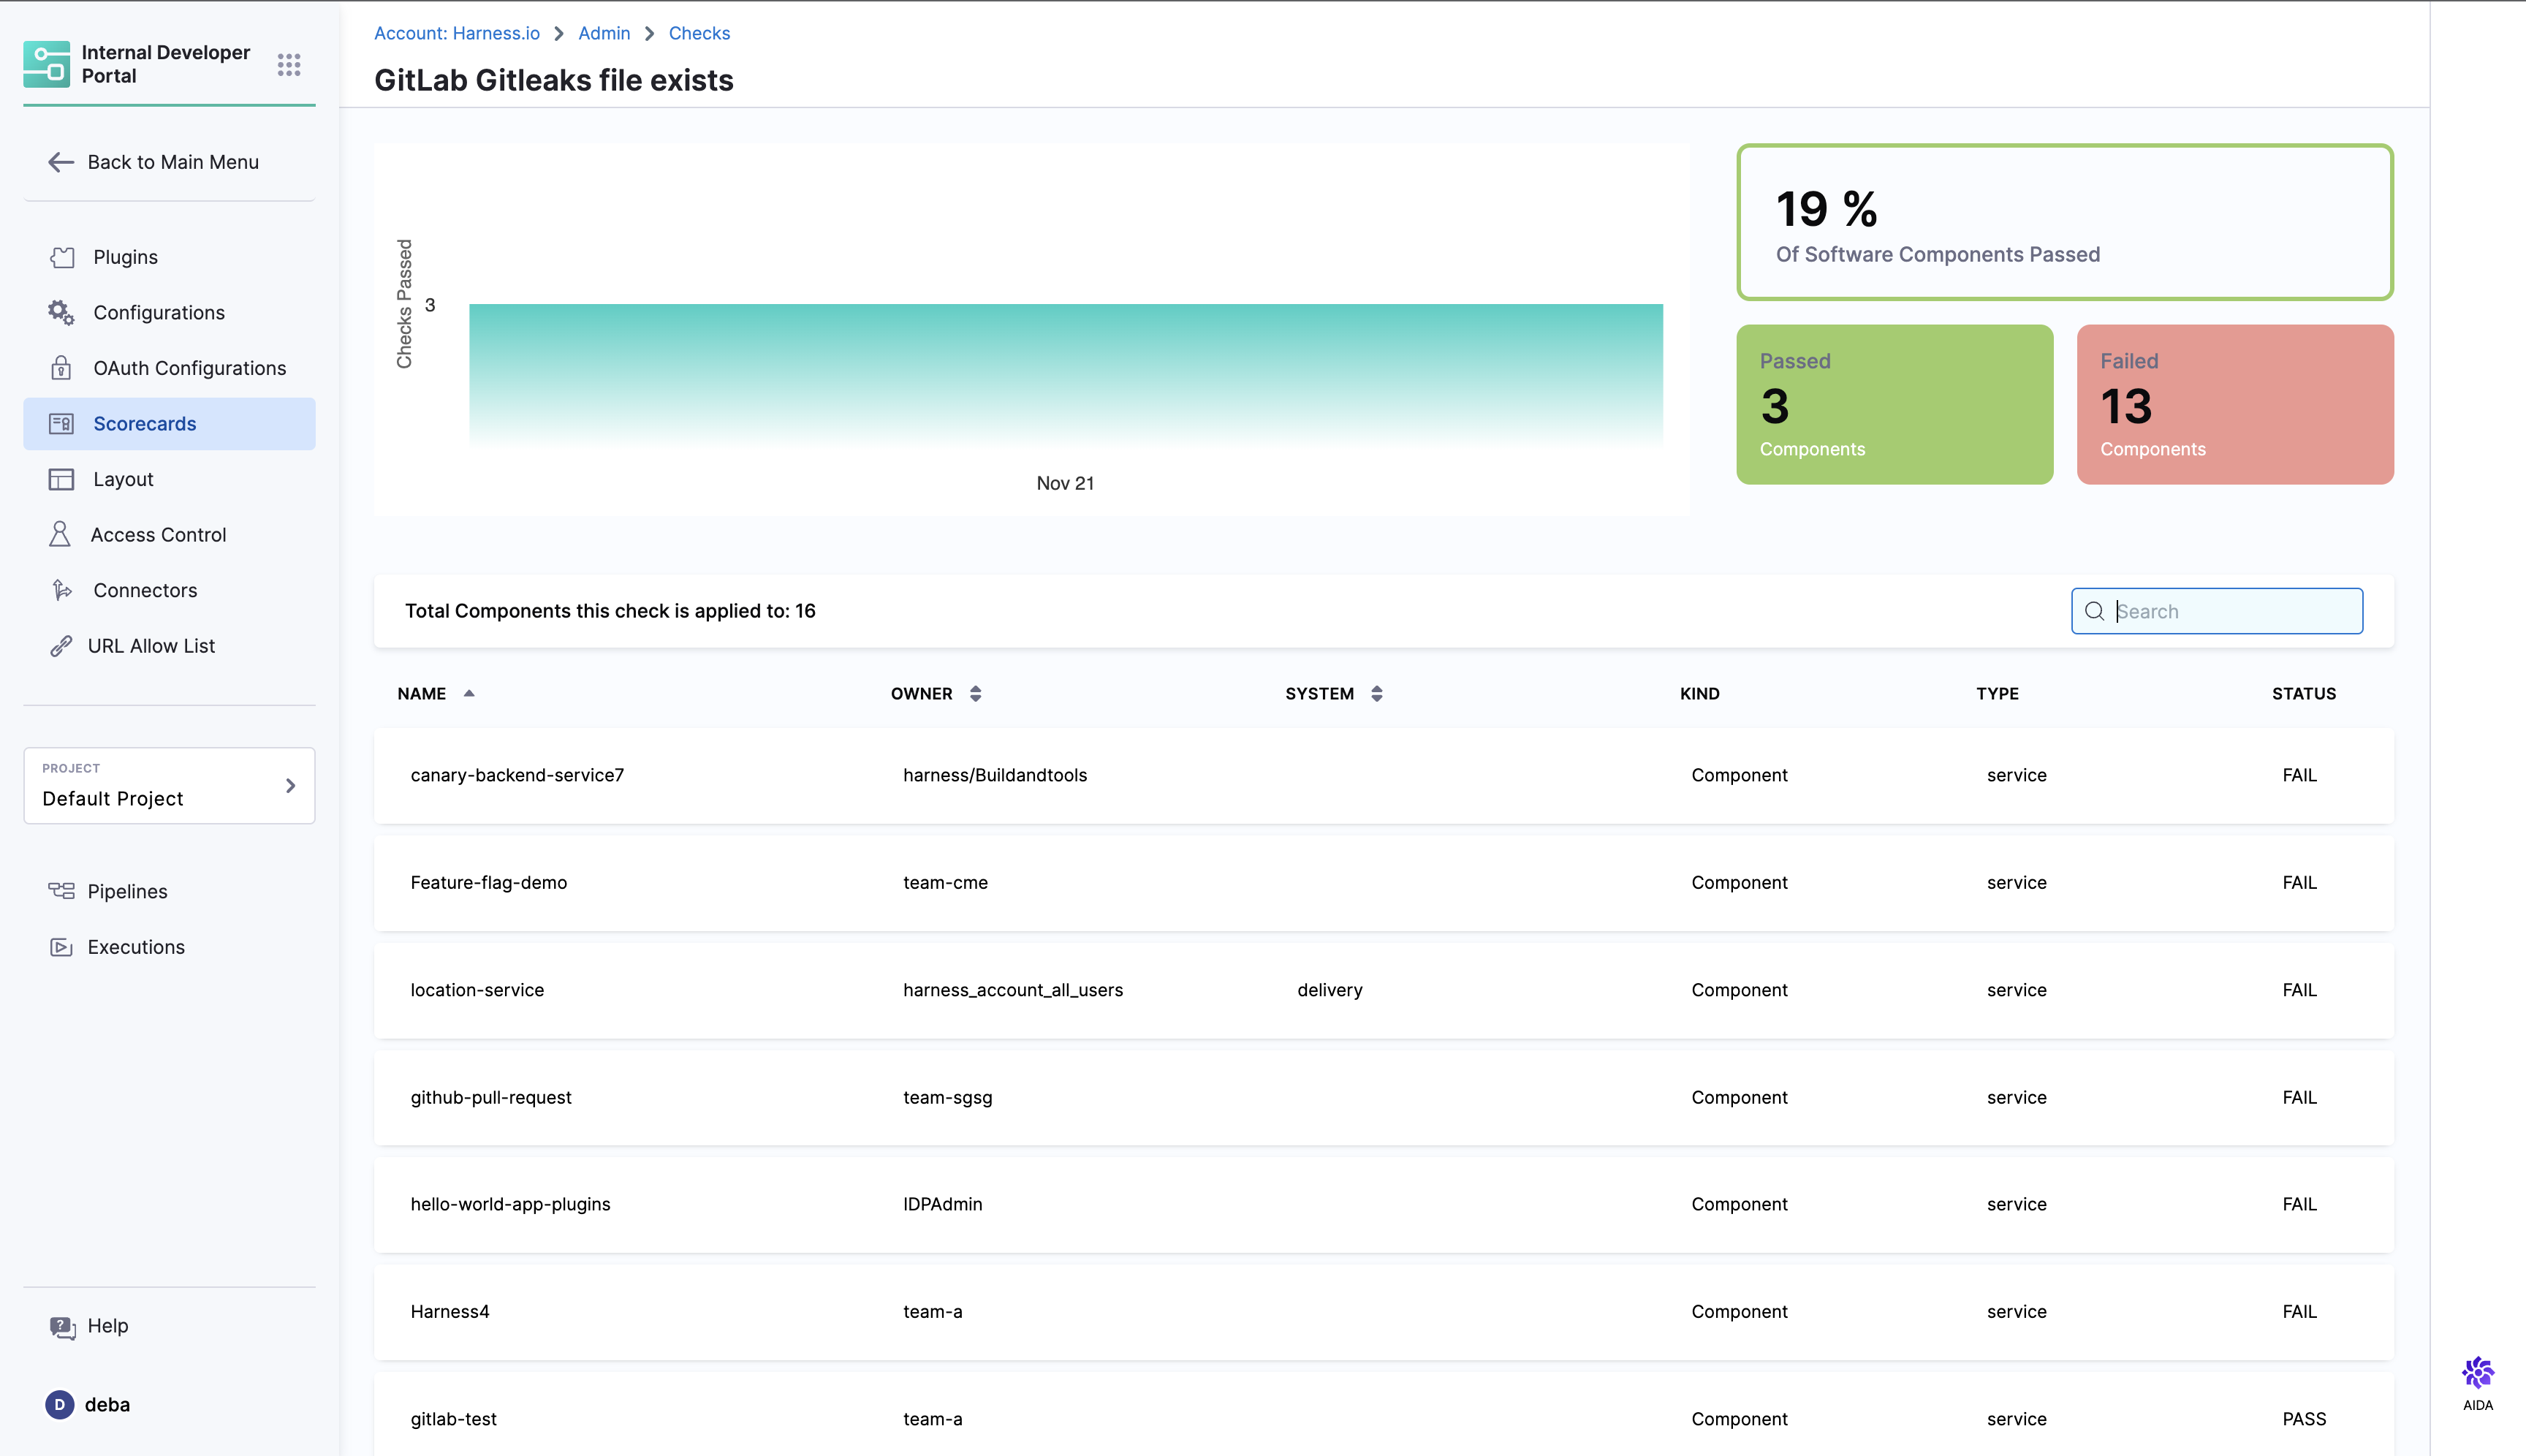The width and height of the screenshot is (2526, 1456).
Task: Click the Plugins puzzle icon
Action: pyautogui.click(x=62, y=257)
